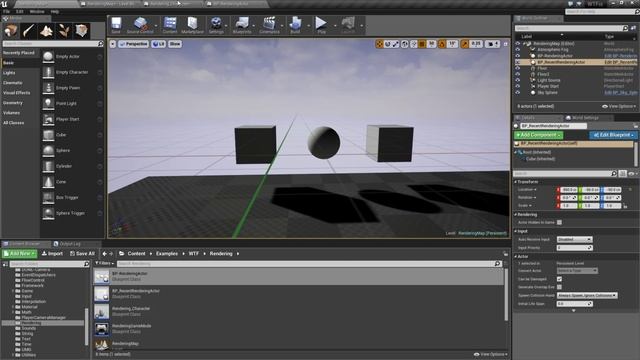640x360 pixels.
Task: Click the Add New button
Action: point(19,253)
